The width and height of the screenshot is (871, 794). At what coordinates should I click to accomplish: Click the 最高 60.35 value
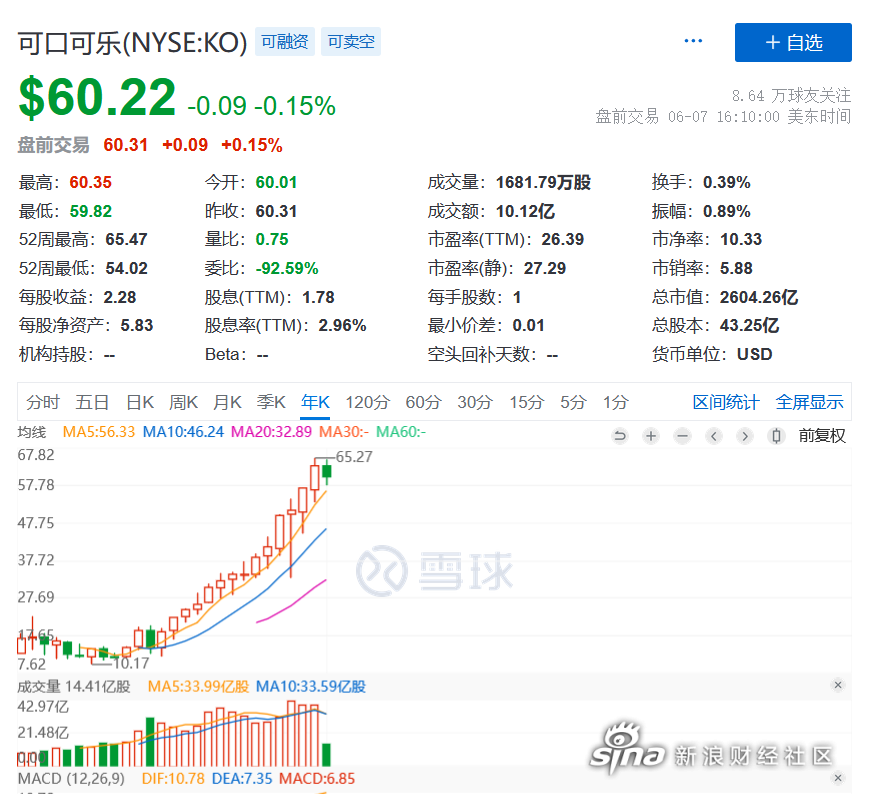pyautogui.click(x=91, y=182)
